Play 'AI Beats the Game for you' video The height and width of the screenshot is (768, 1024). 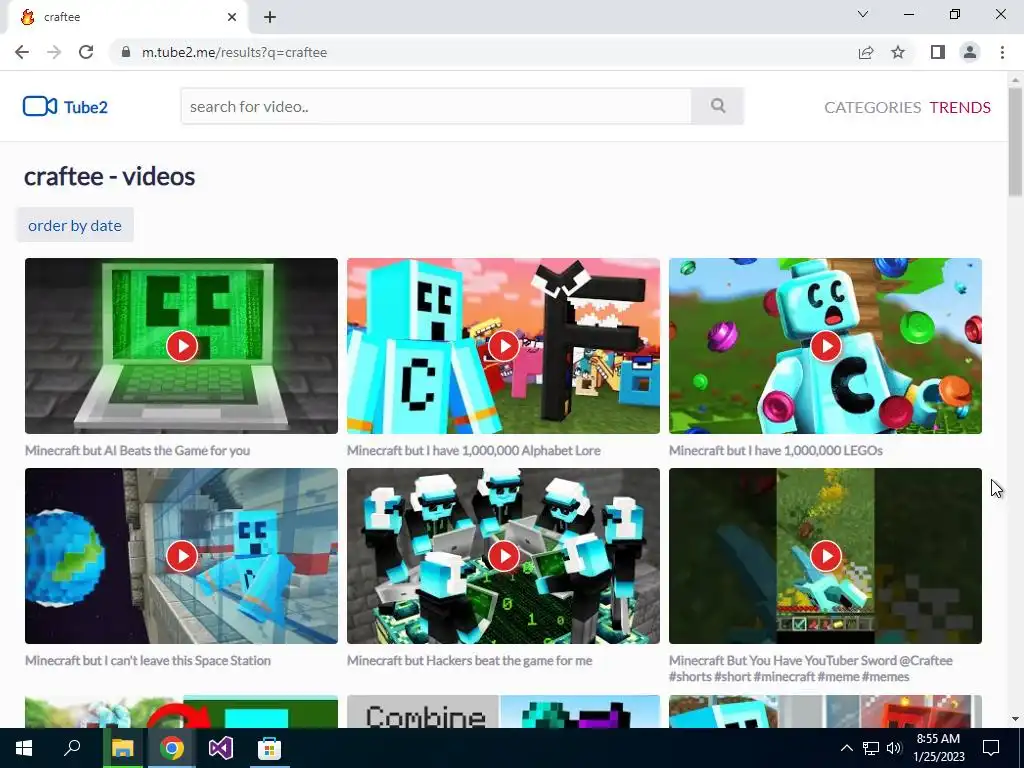(182, 345)
